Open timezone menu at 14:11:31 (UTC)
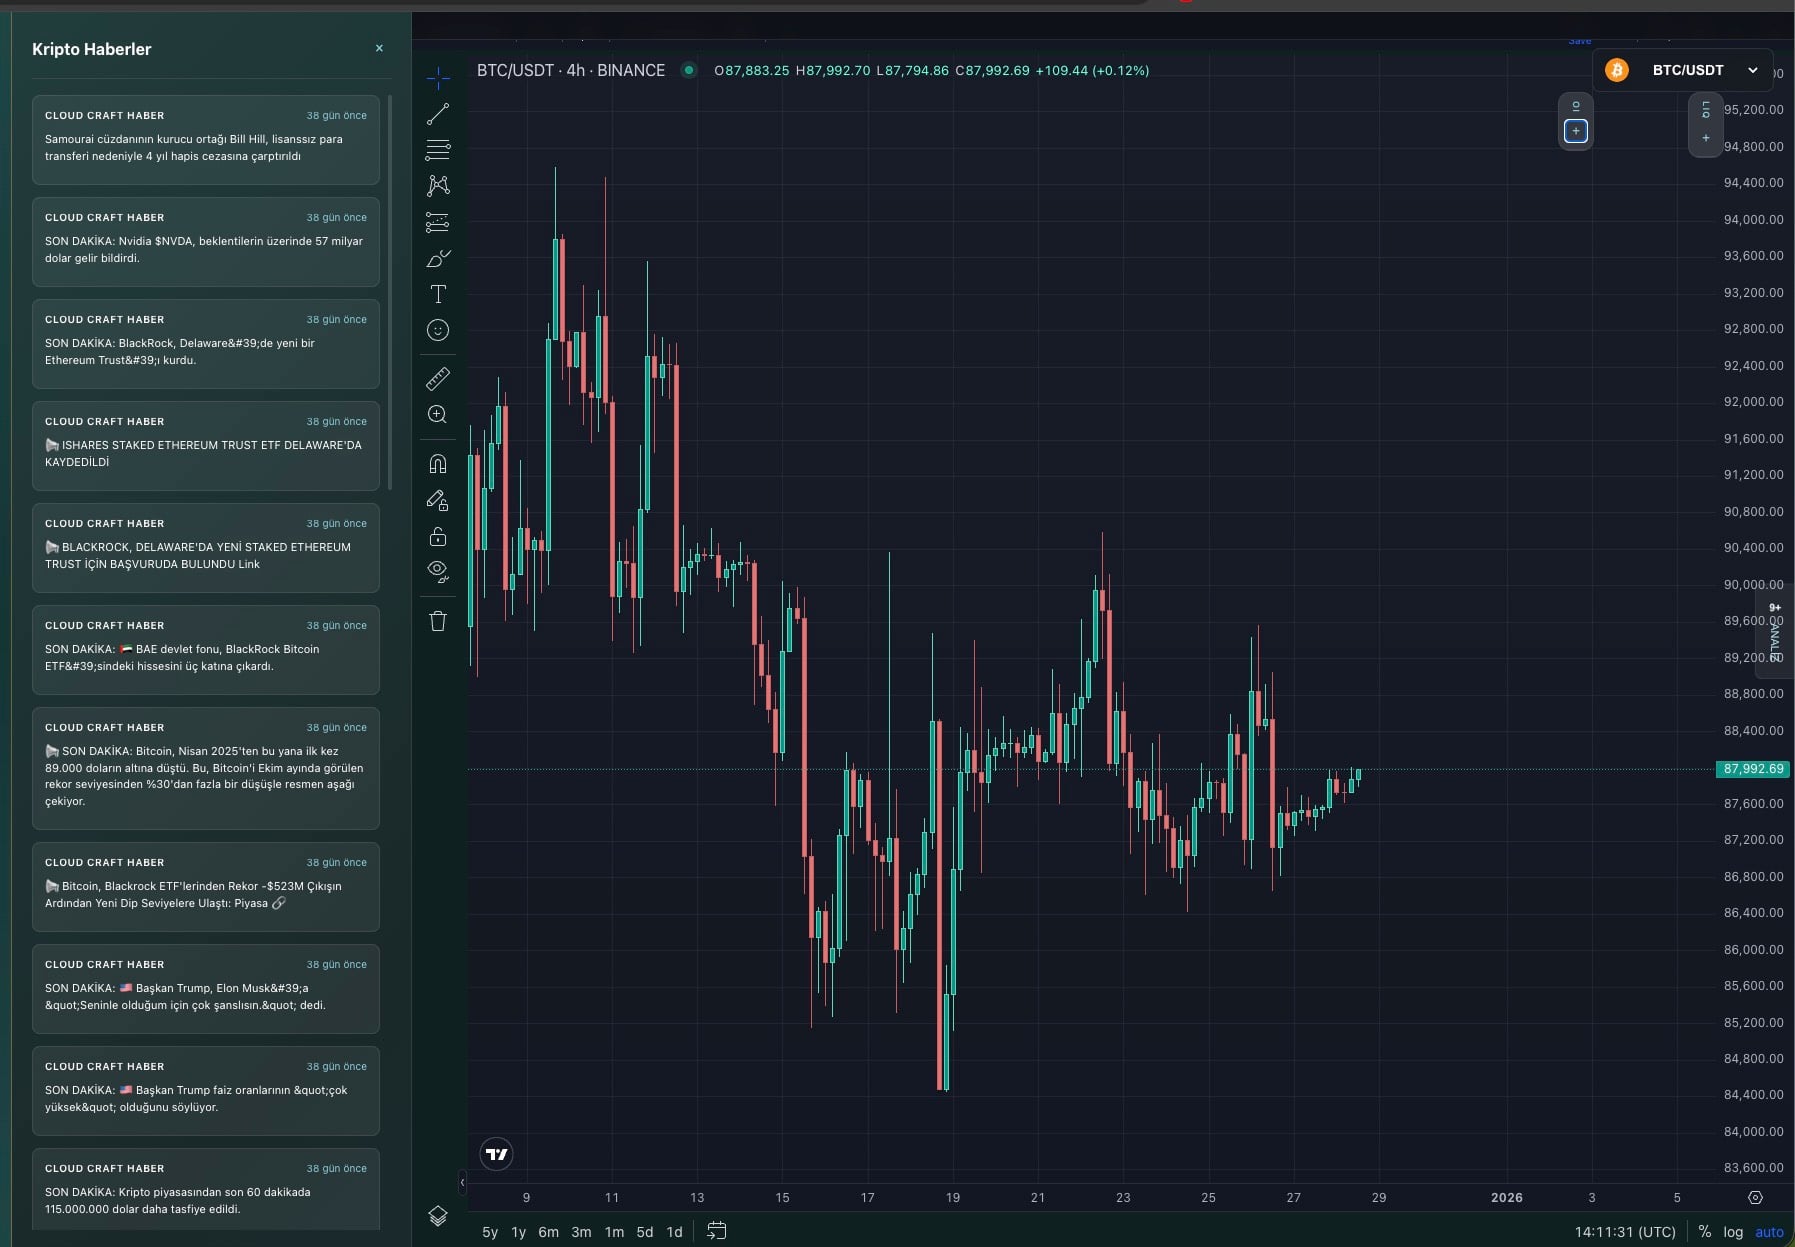 click(x=1625, y=1231)
